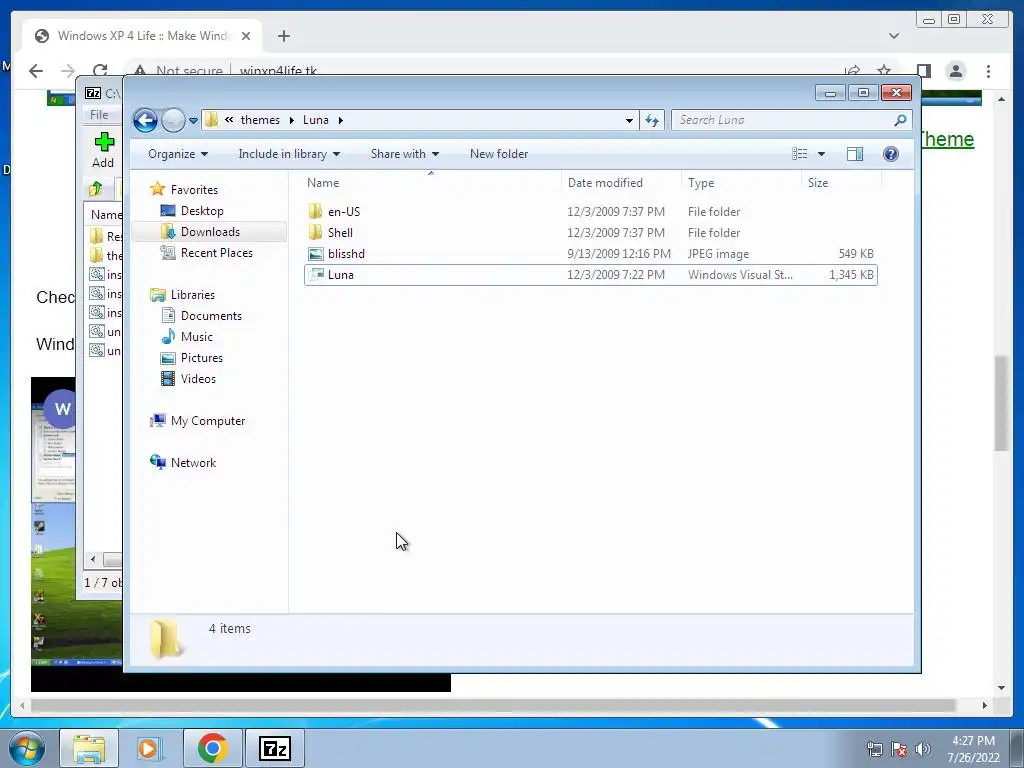This screenshot has width=1024, height=768.
Task: Toggle the preview pane
Action: (854, 154)
